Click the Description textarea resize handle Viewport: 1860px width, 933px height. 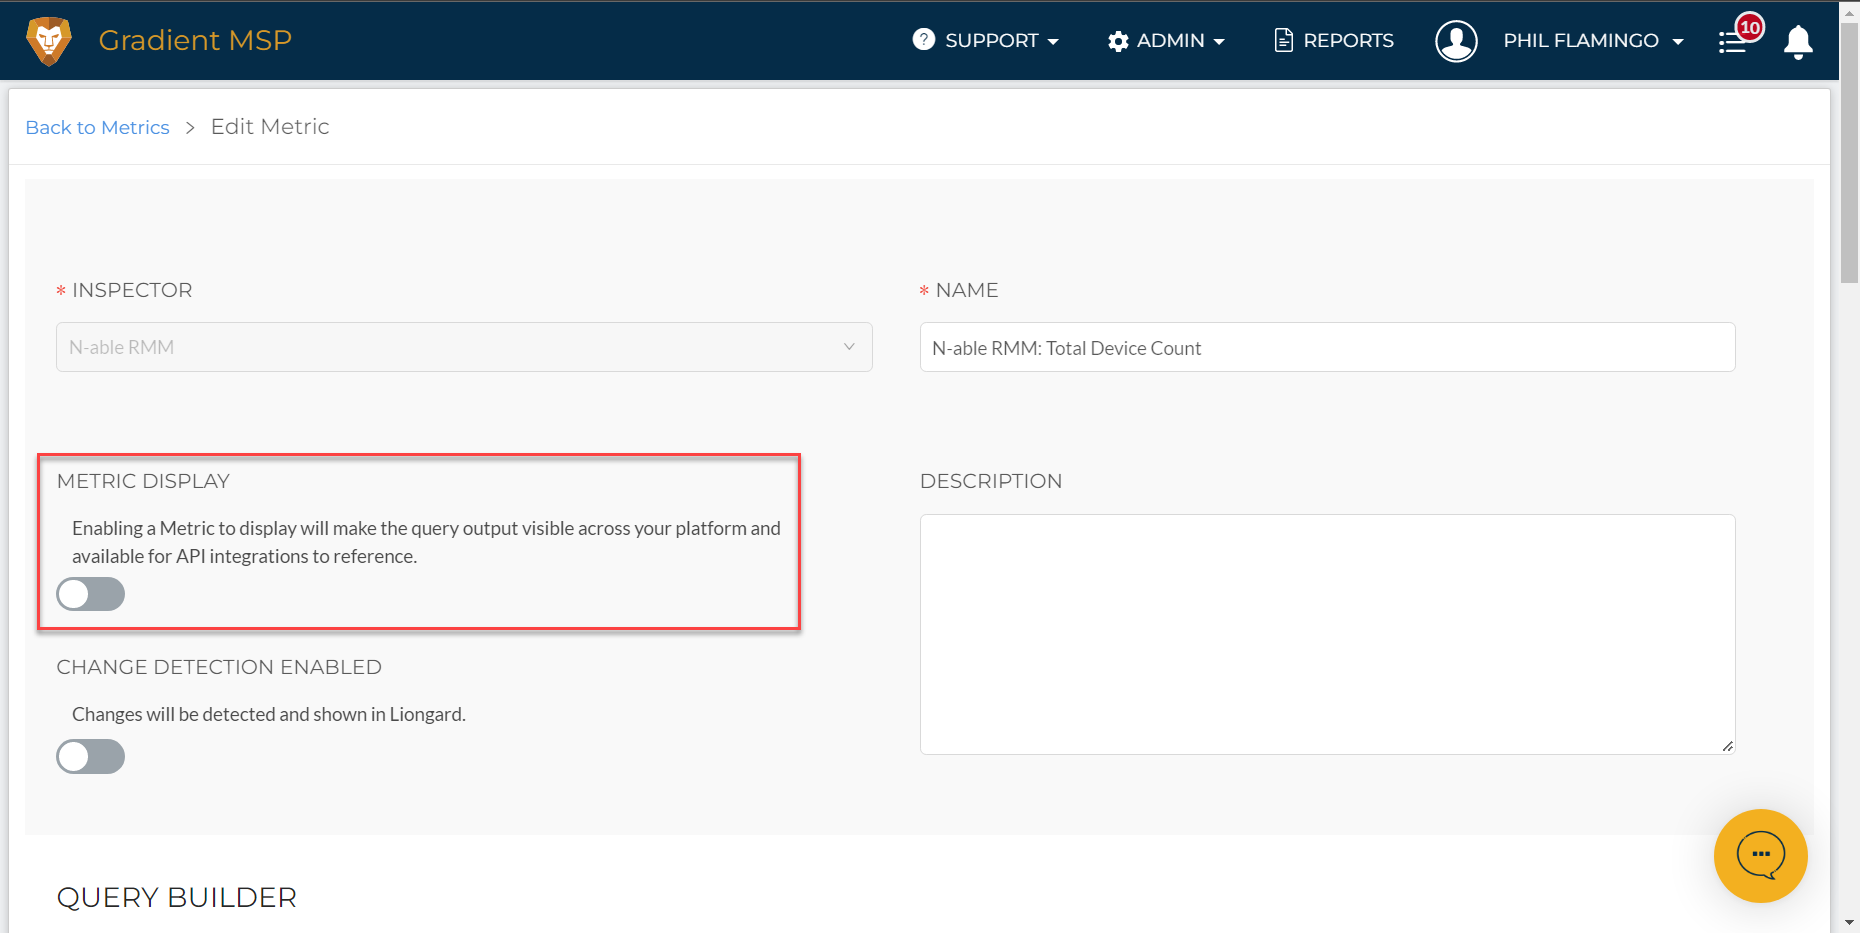(x=1727, y=746)
